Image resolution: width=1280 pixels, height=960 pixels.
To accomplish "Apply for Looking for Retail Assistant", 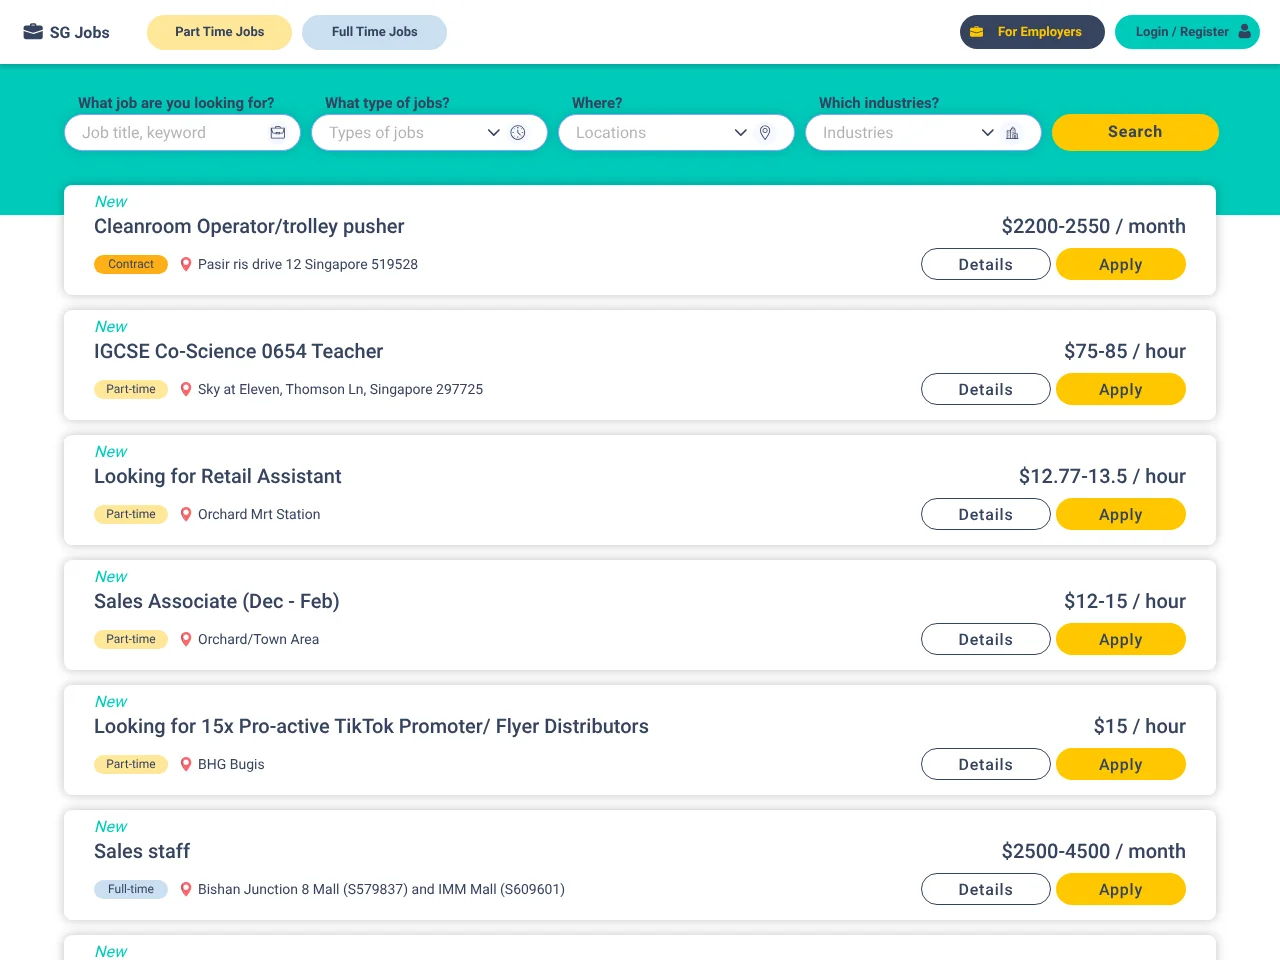I will pos(1120,514).
